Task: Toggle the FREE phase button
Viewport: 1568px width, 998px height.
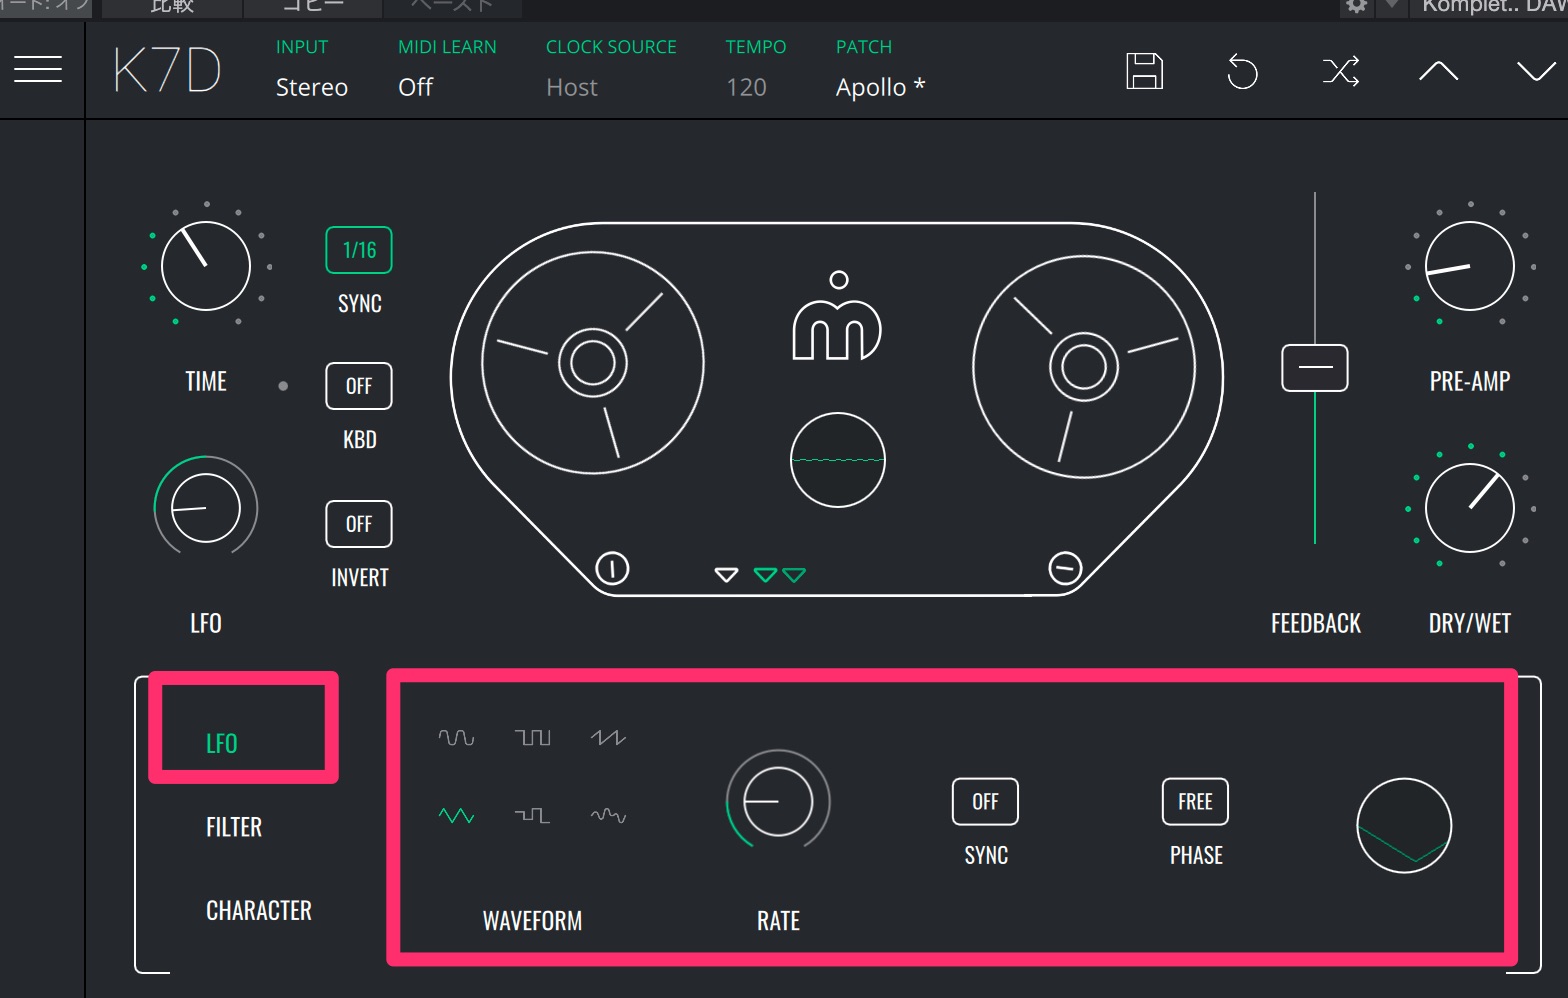Action: 1195,802
